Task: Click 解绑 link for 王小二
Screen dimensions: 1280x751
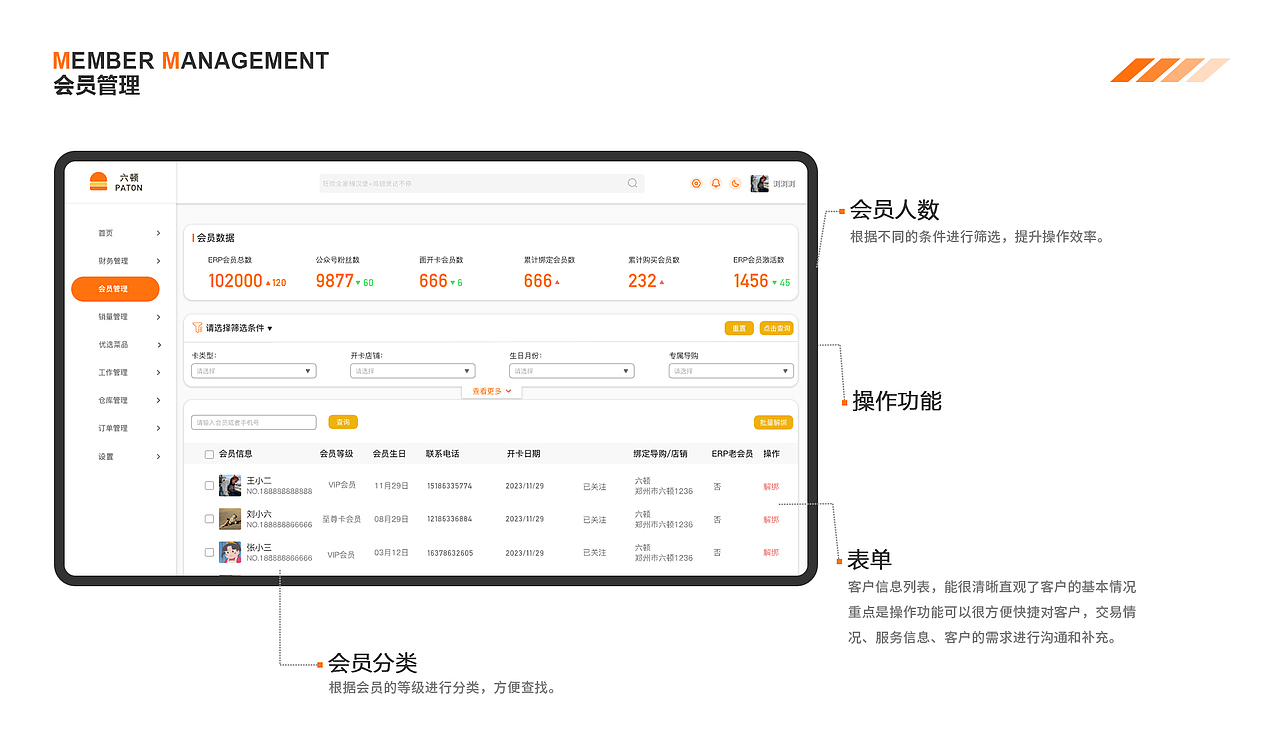Action: (771, 486)
